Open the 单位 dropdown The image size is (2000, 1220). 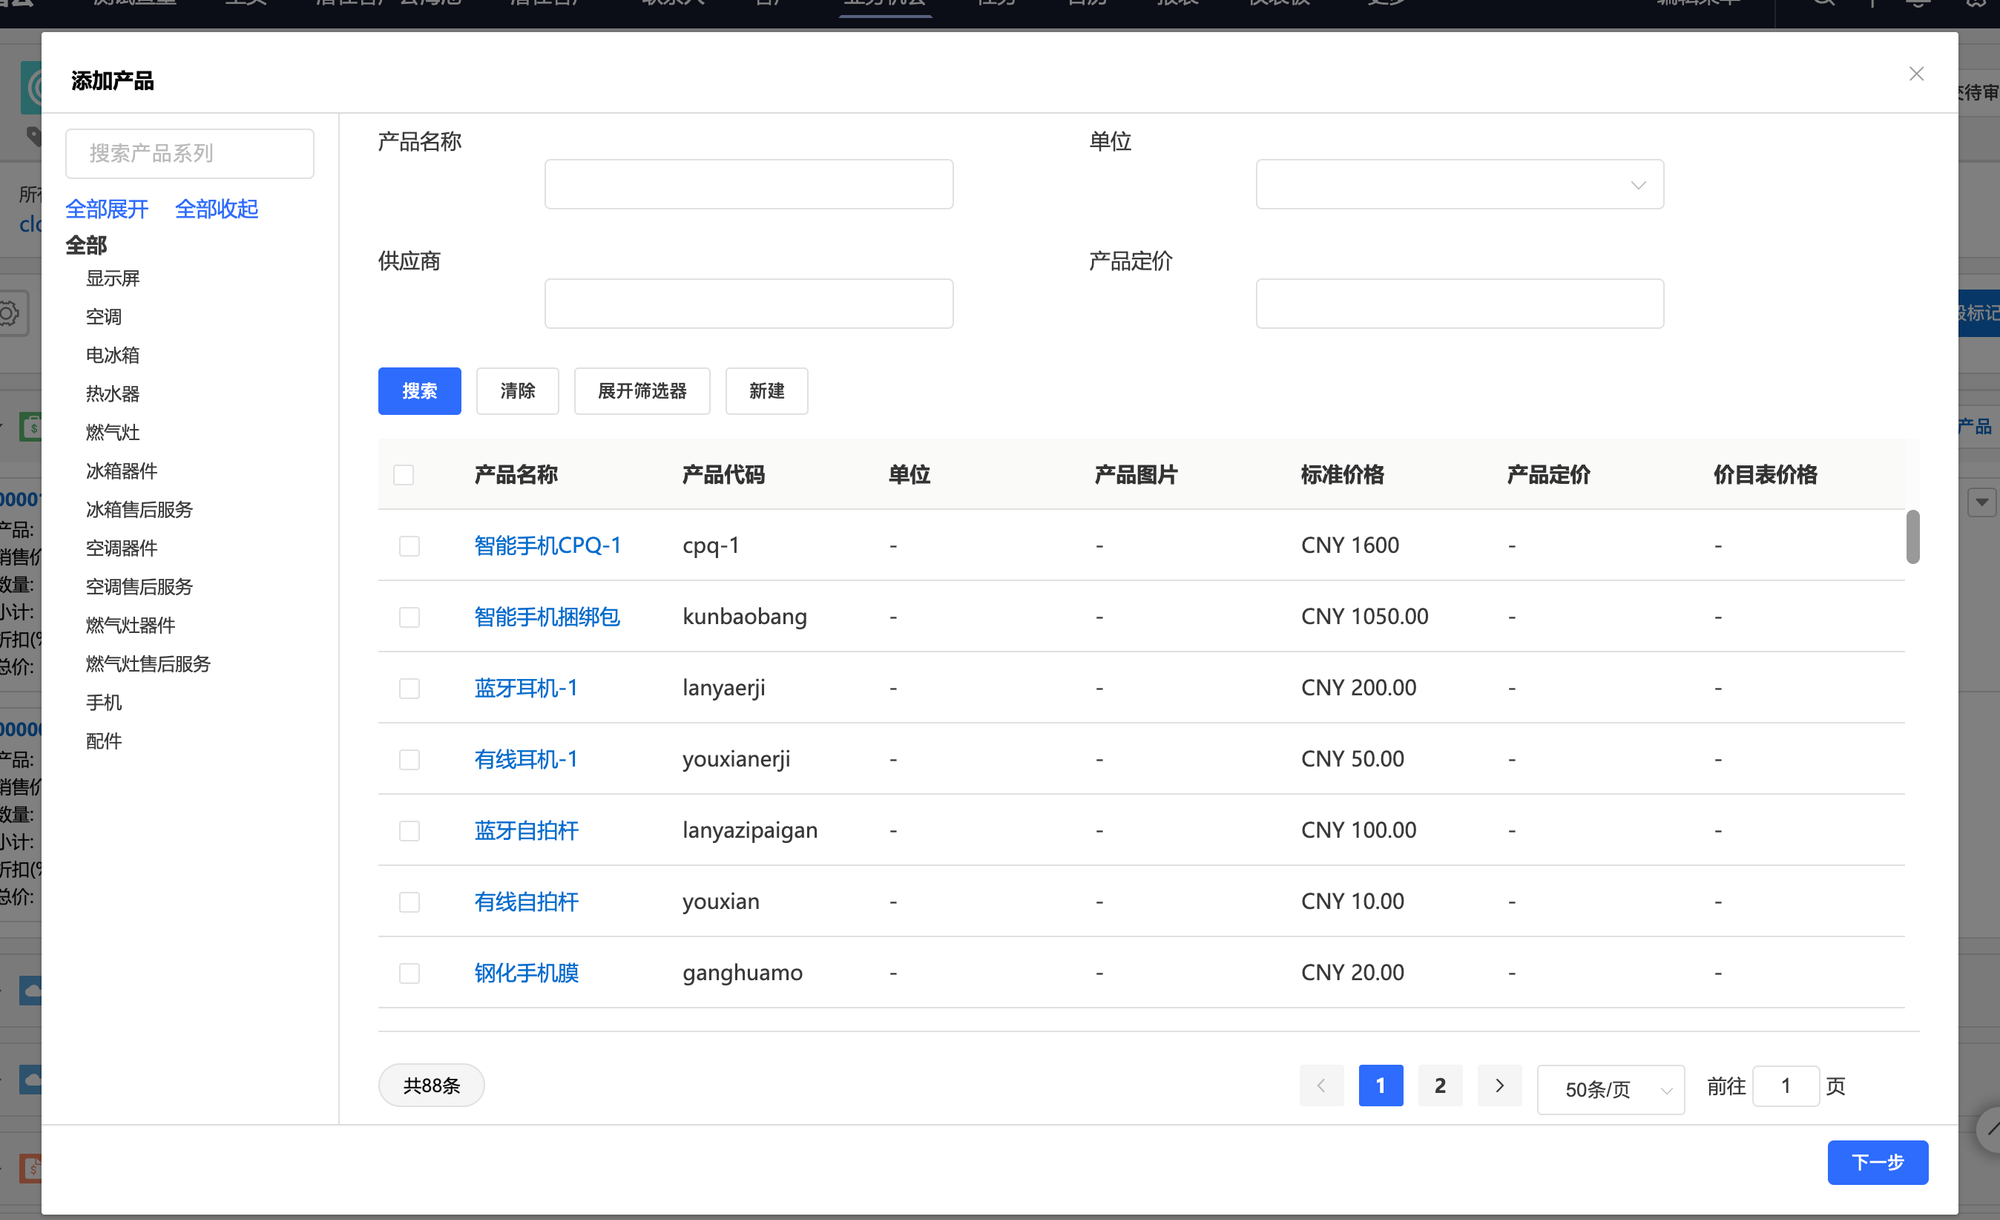point(1459,185)
